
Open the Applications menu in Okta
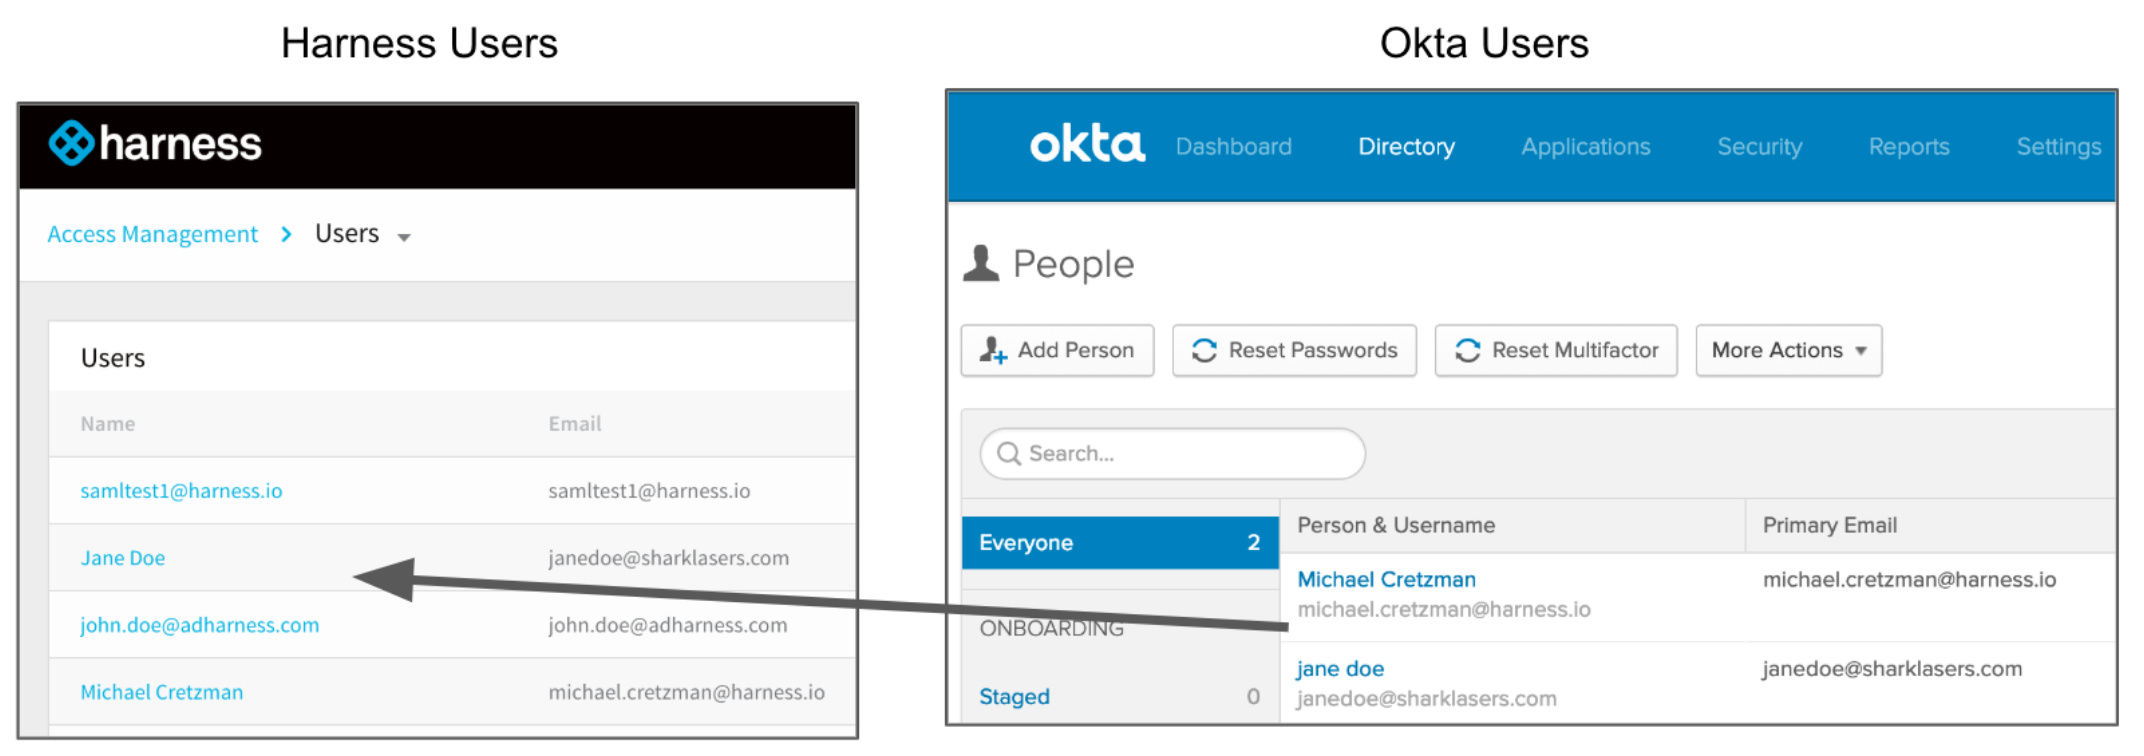[x=1586, y=146]
